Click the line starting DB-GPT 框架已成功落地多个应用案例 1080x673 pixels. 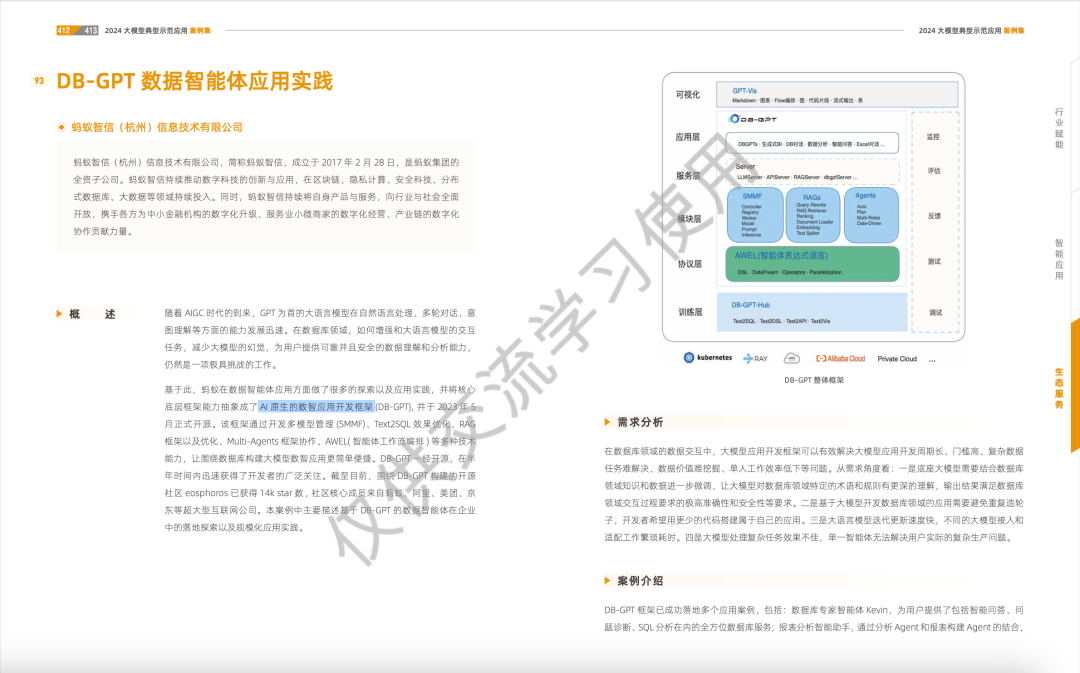814,610
